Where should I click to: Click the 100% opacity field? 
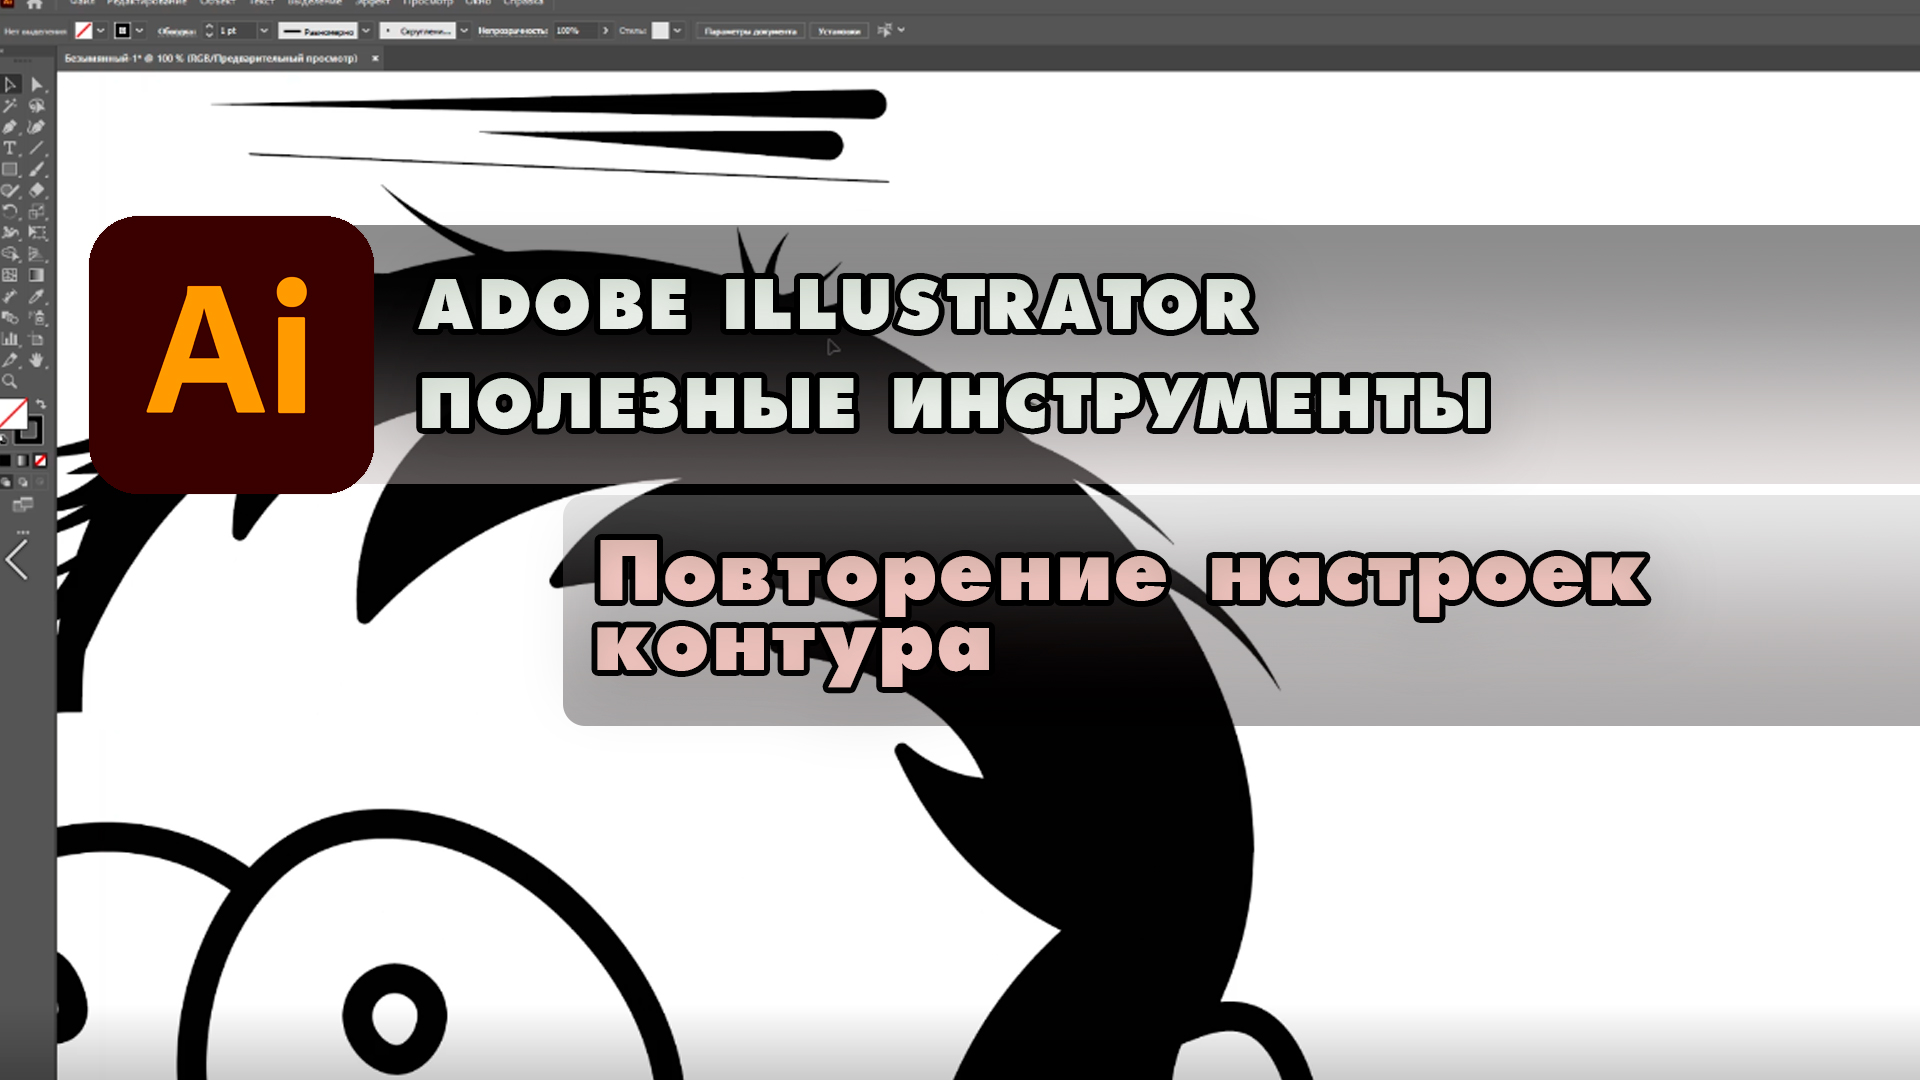tap(576, 31)
